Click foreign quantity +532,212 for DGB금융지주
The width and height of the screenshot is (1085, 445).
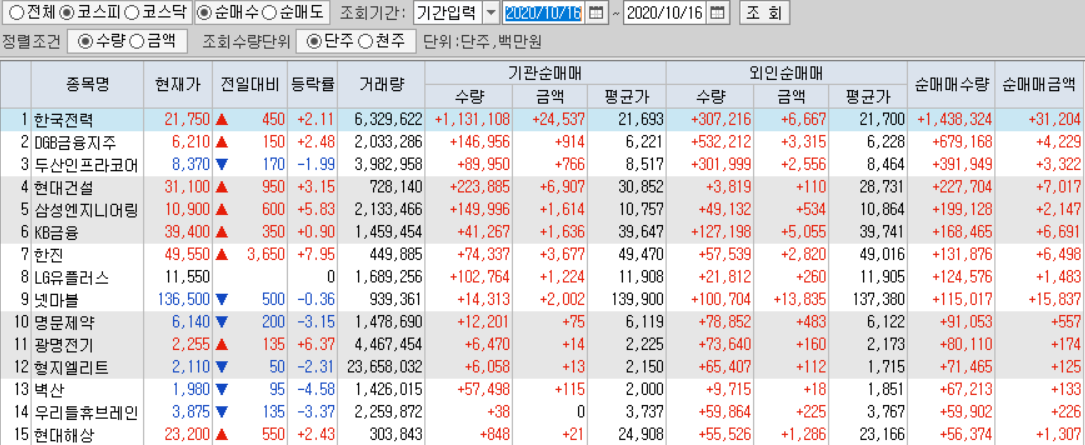pos(721,142)
